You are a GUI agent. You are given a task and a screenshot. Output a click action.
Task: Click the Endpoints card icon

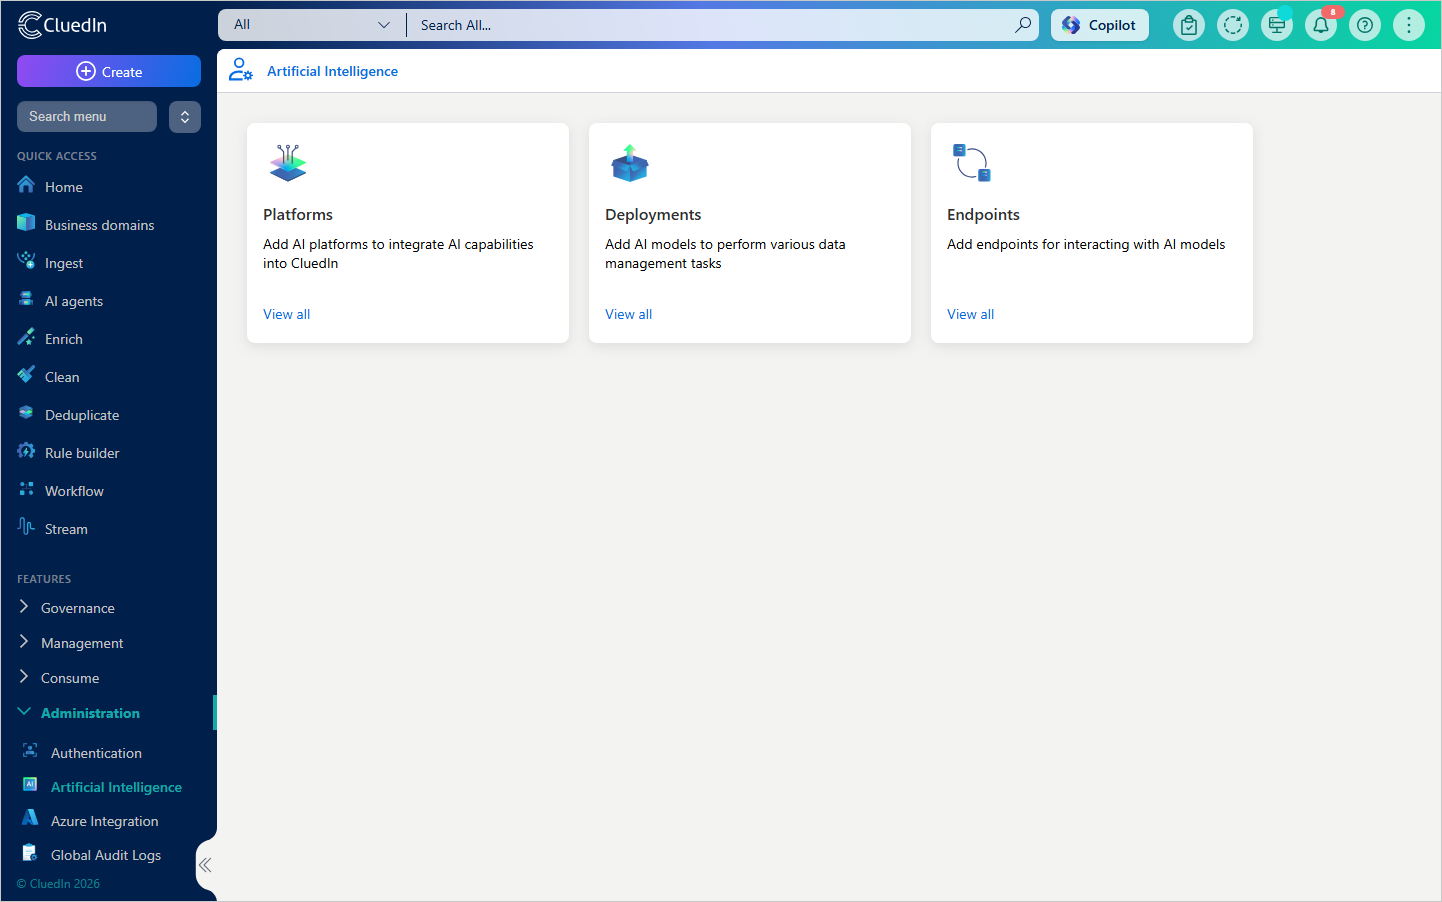click(972, 163)
